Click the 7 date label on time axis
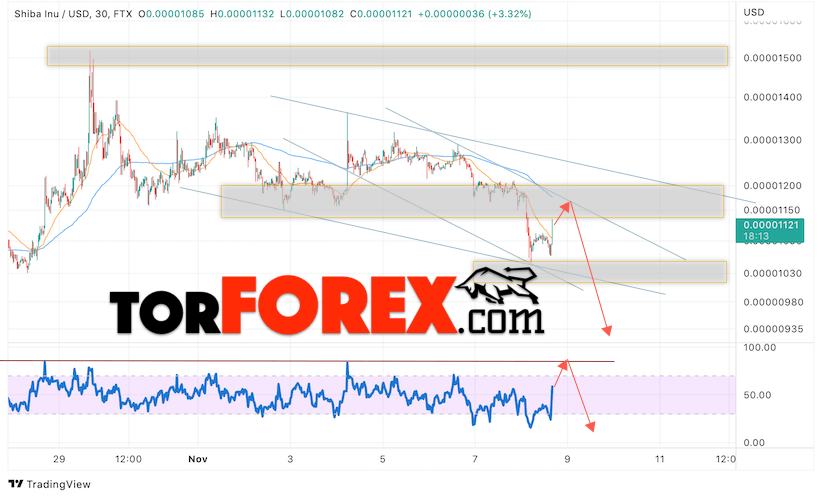The width and height of the screenshot is (822, 498). coord(475,459)
